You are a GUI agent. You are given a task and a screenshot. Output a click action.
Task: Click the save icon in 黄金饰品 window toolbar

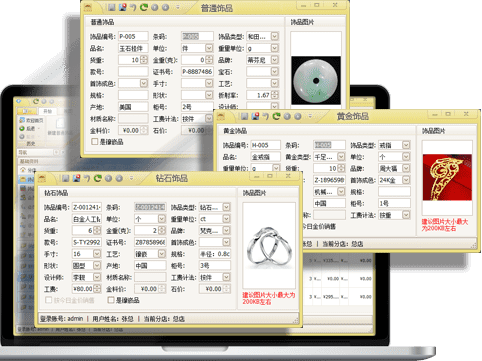click(x=245, y=116)
